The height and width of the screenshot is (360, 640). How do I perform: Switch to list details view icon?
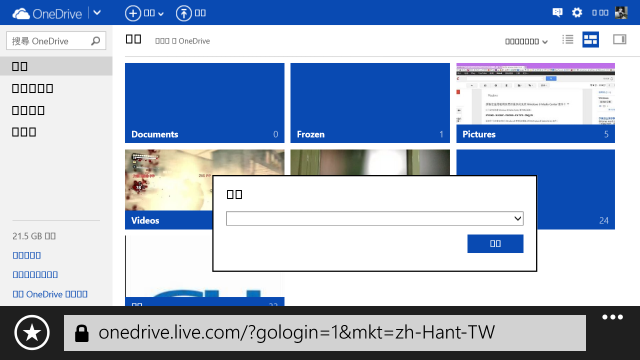pos(568,40)
